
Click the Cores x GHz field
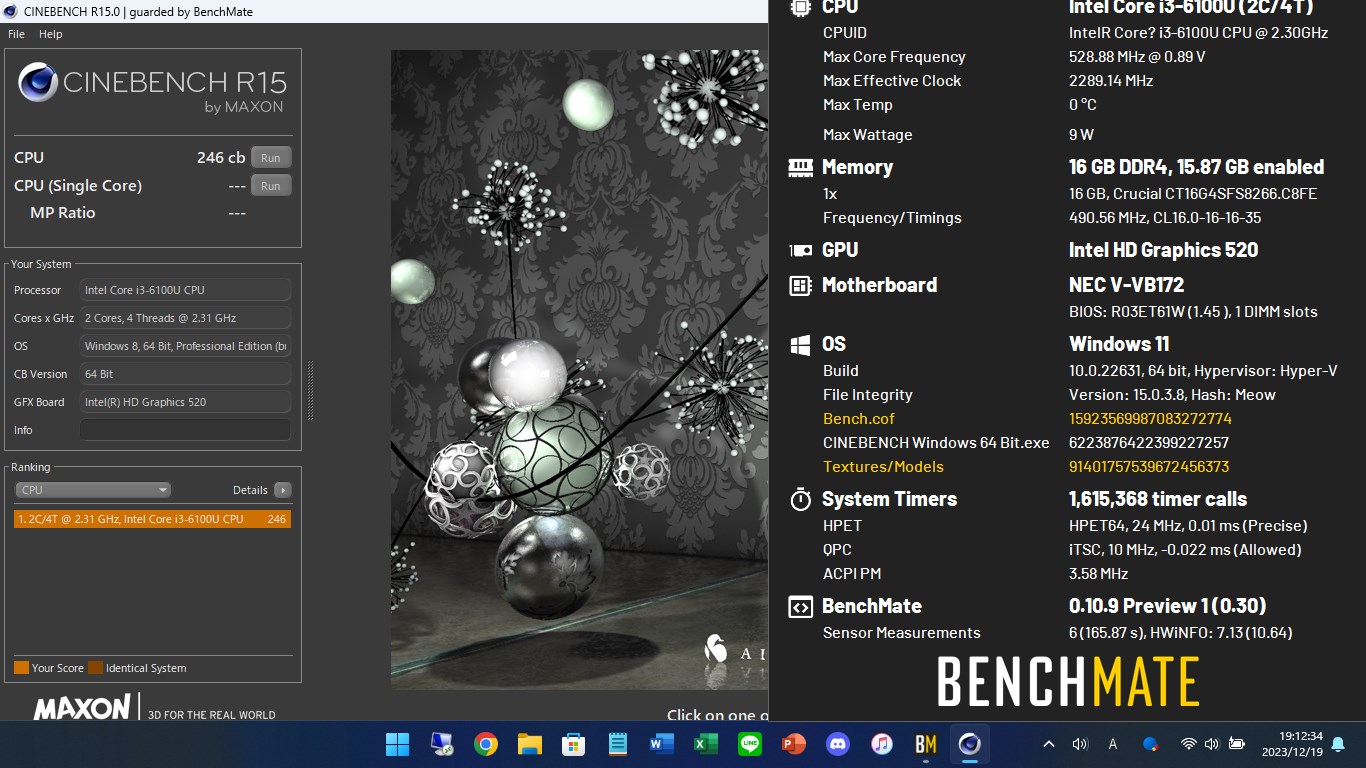[185, 318]
